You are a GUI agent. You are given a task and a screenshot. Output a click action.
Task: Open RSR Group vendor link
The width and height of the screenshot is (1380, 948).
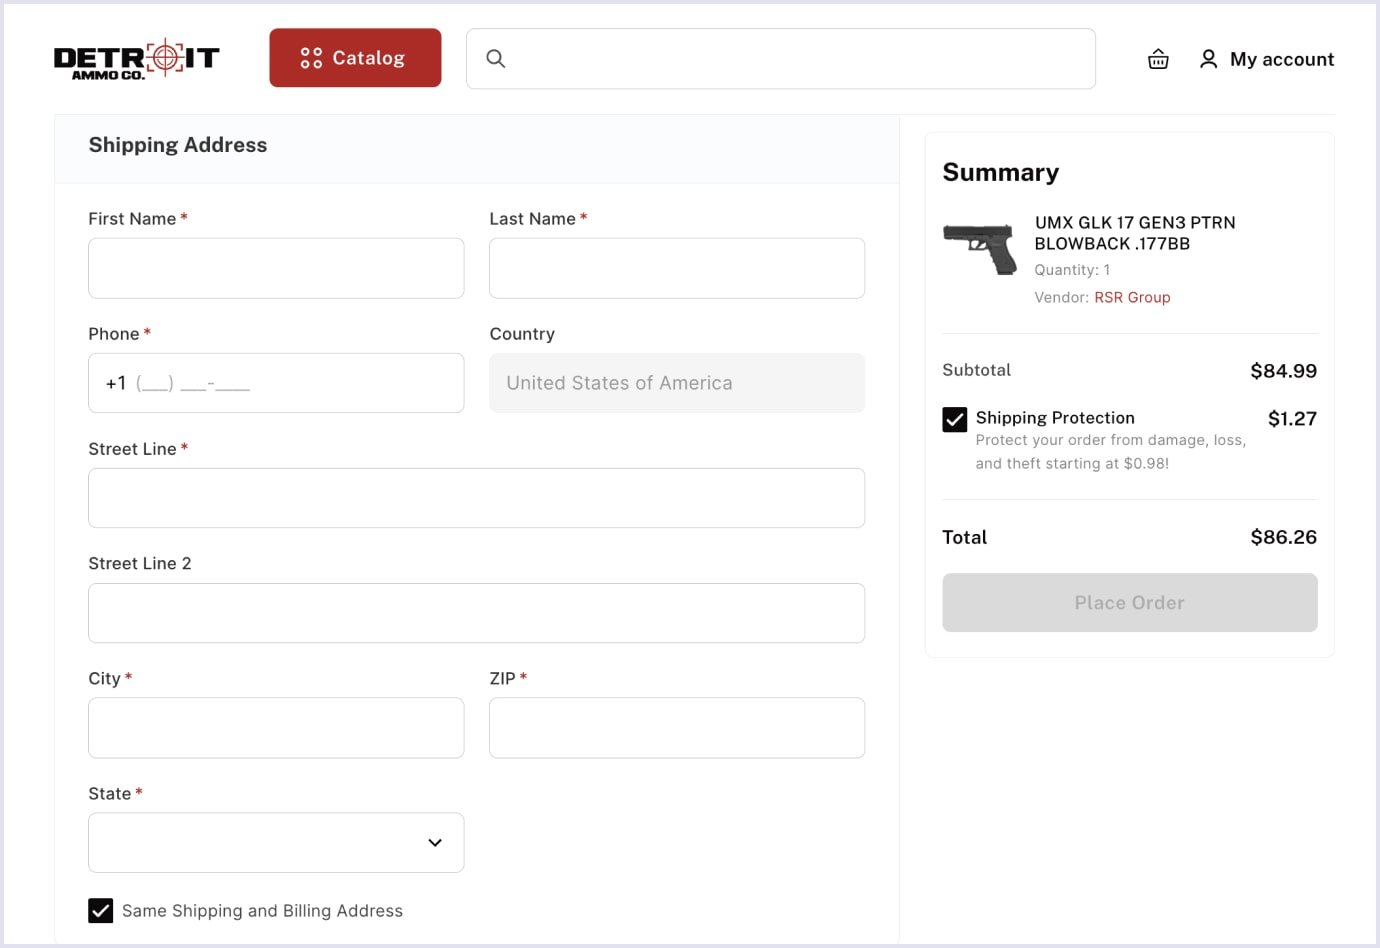tap(1132, 297)
